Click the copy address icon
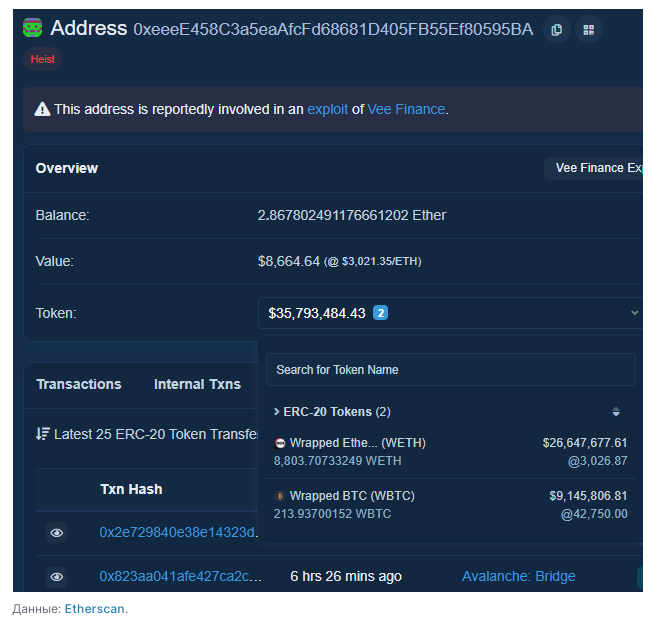The height and width of the screenshot is (617, 659). tap(557, 30)
